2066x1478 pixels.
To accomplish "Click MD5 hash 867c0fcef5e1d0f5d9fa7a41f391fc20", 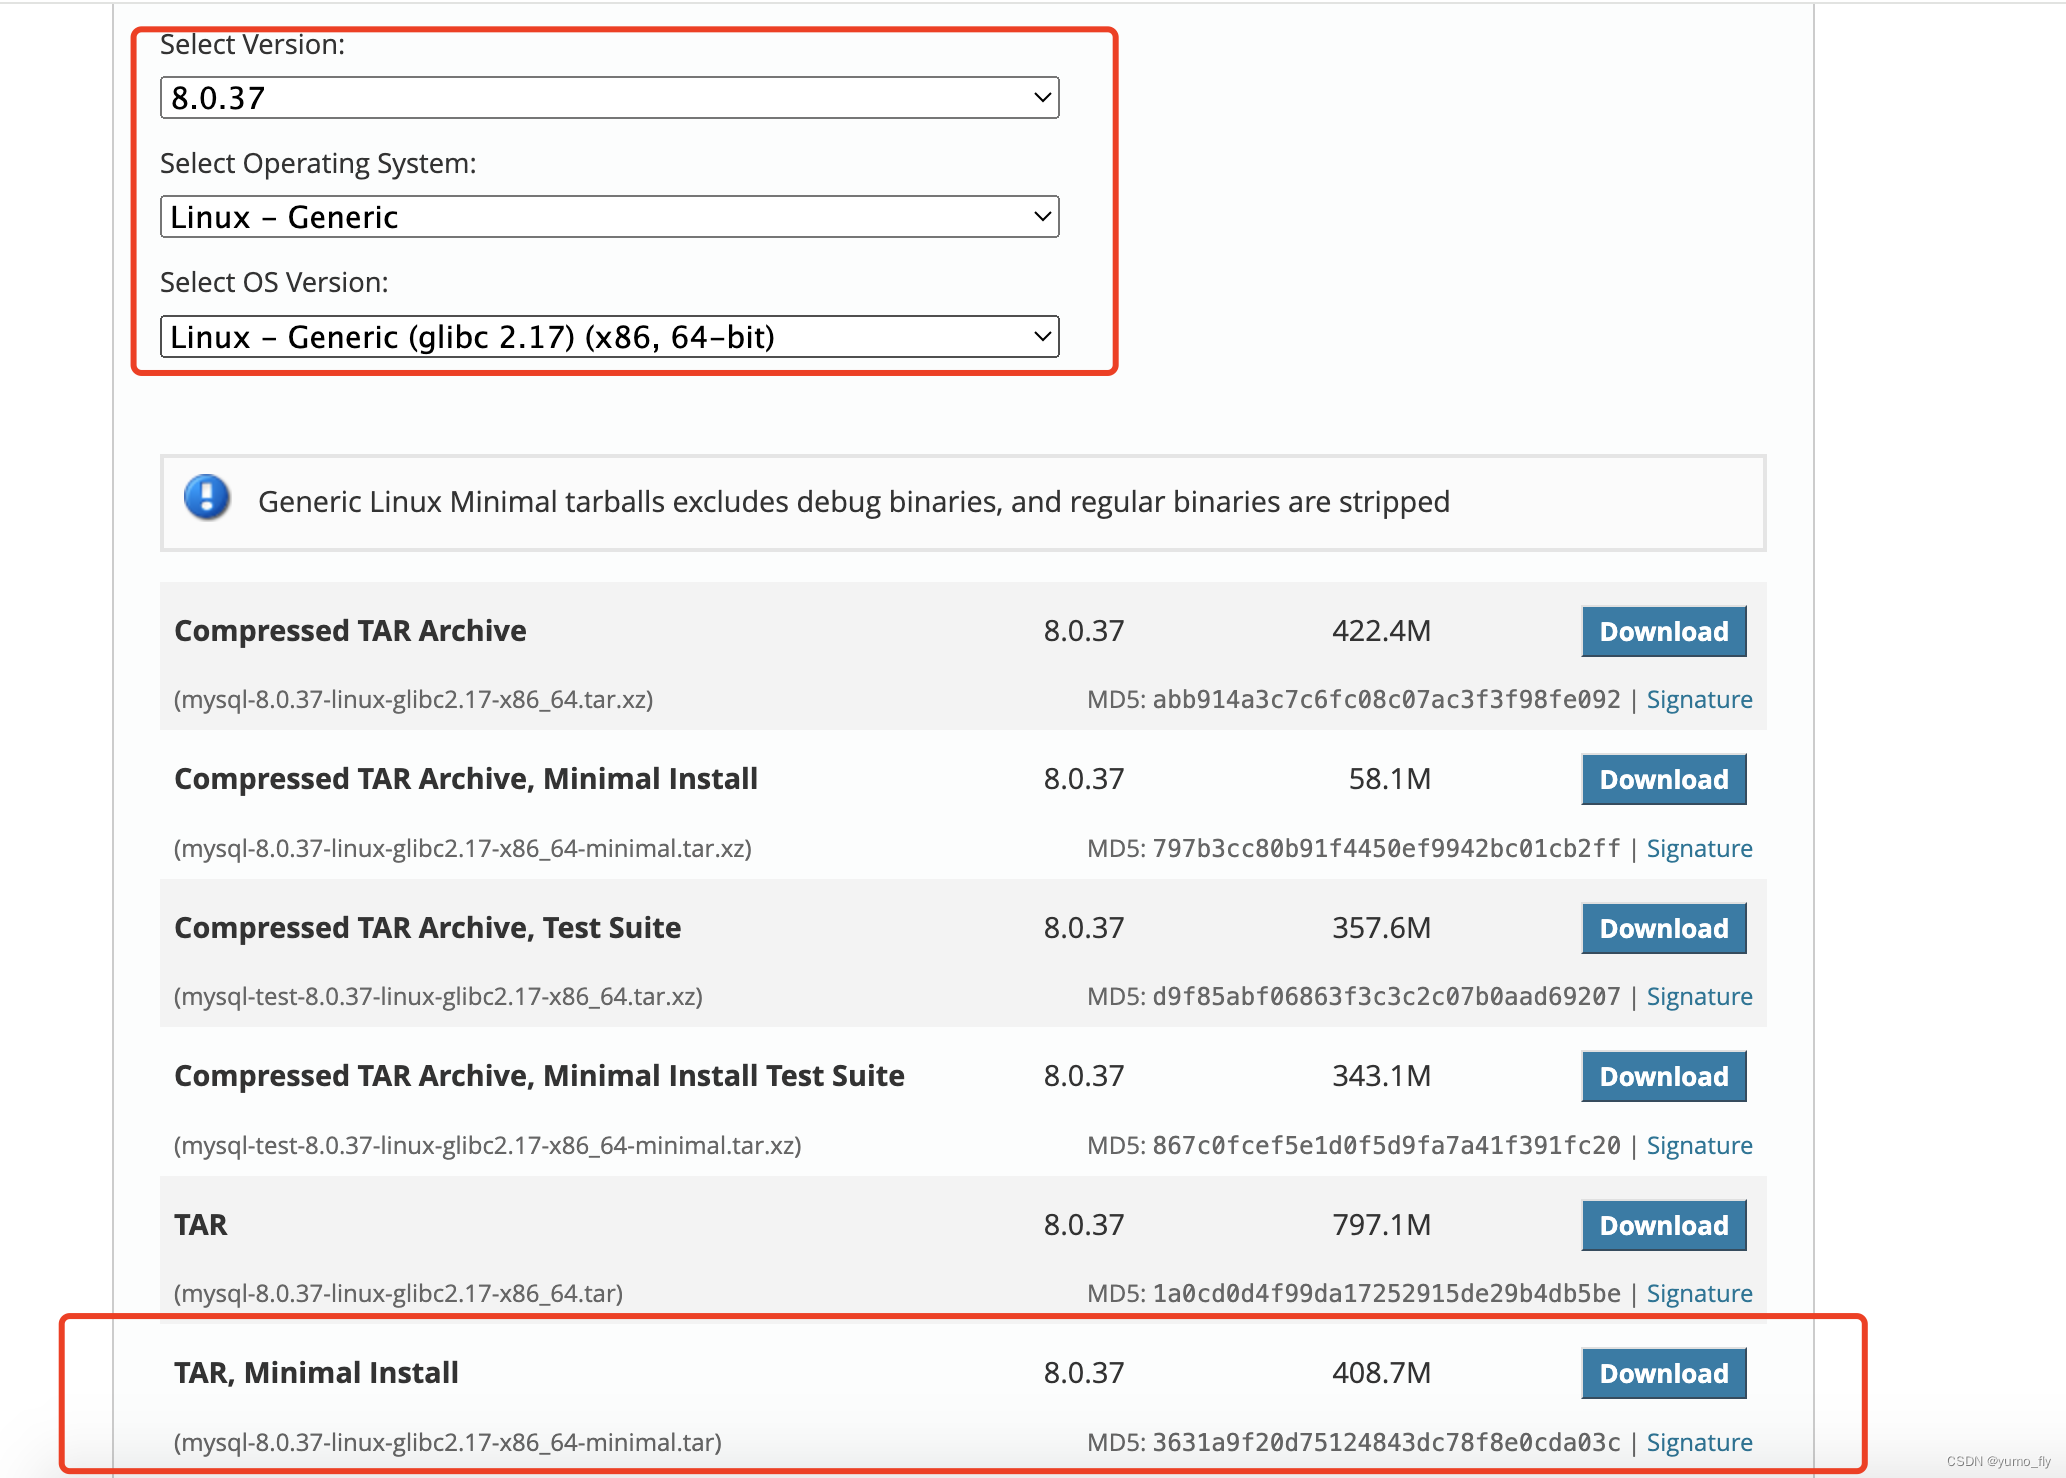I will coord(1386,1145).
